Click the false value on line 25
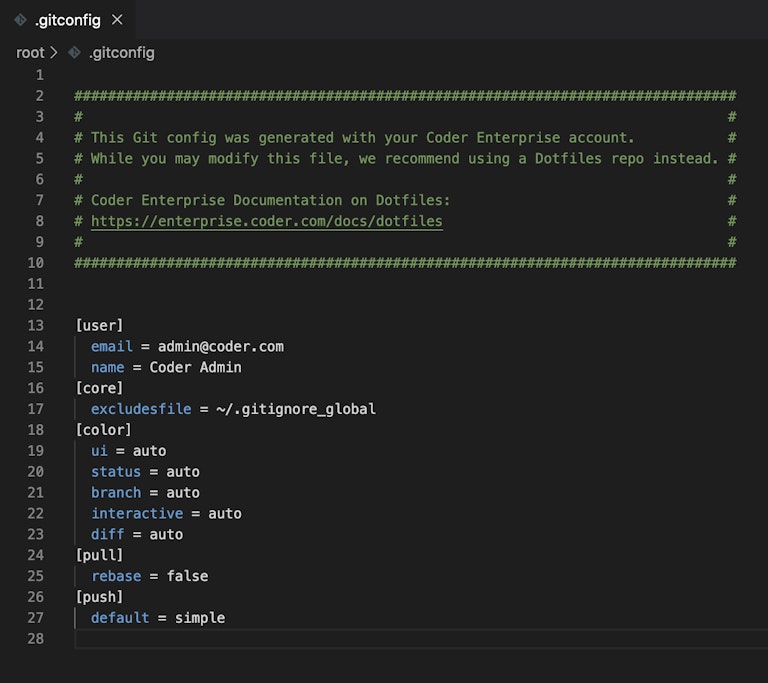The height and width of the screenshot is (683, 768). (x=187, y=576)
